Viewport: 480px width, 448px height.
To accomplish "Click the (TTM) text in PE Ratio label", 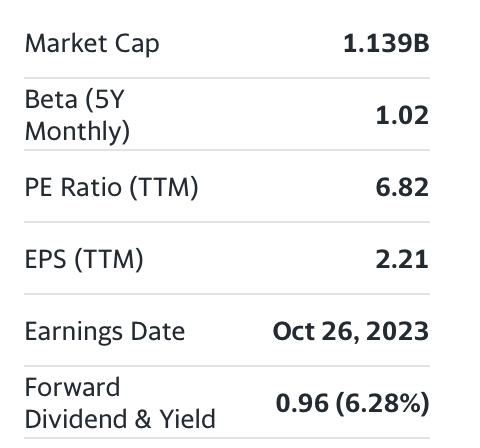I will [x=164, y=187].
